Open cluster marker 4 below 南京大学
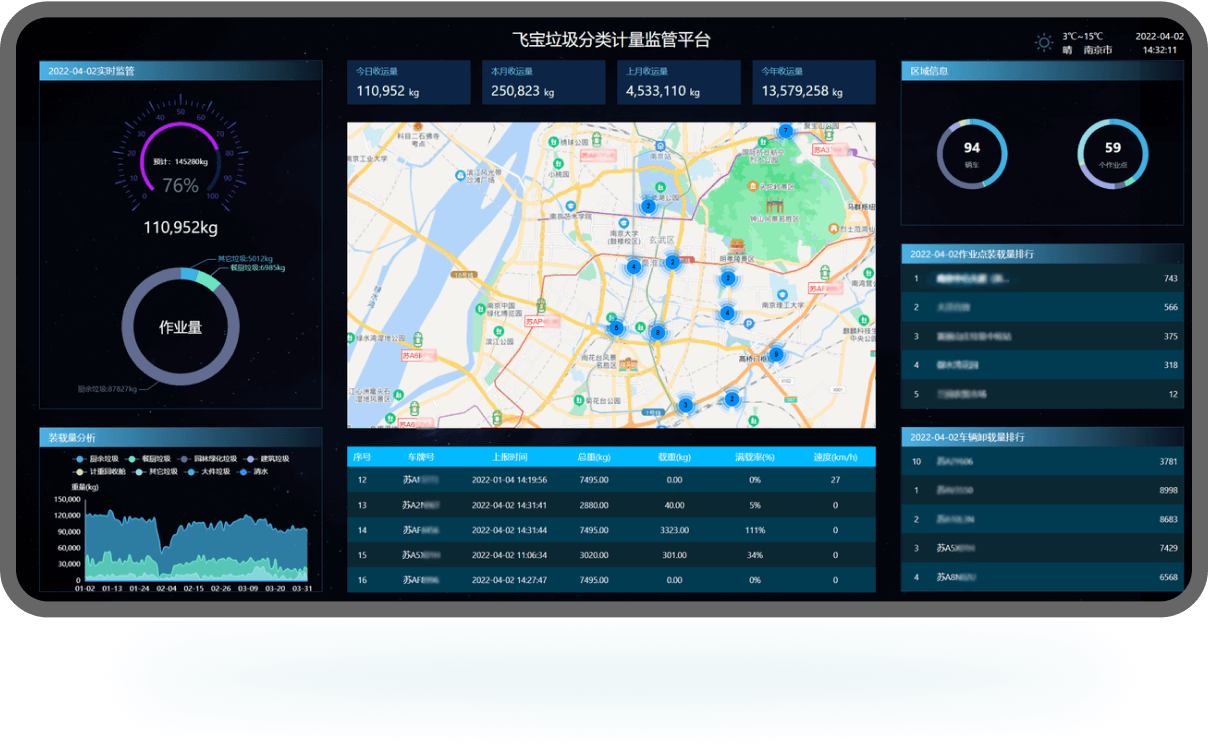The width and height of the screenshot is (1208, 753). (633, 266)
